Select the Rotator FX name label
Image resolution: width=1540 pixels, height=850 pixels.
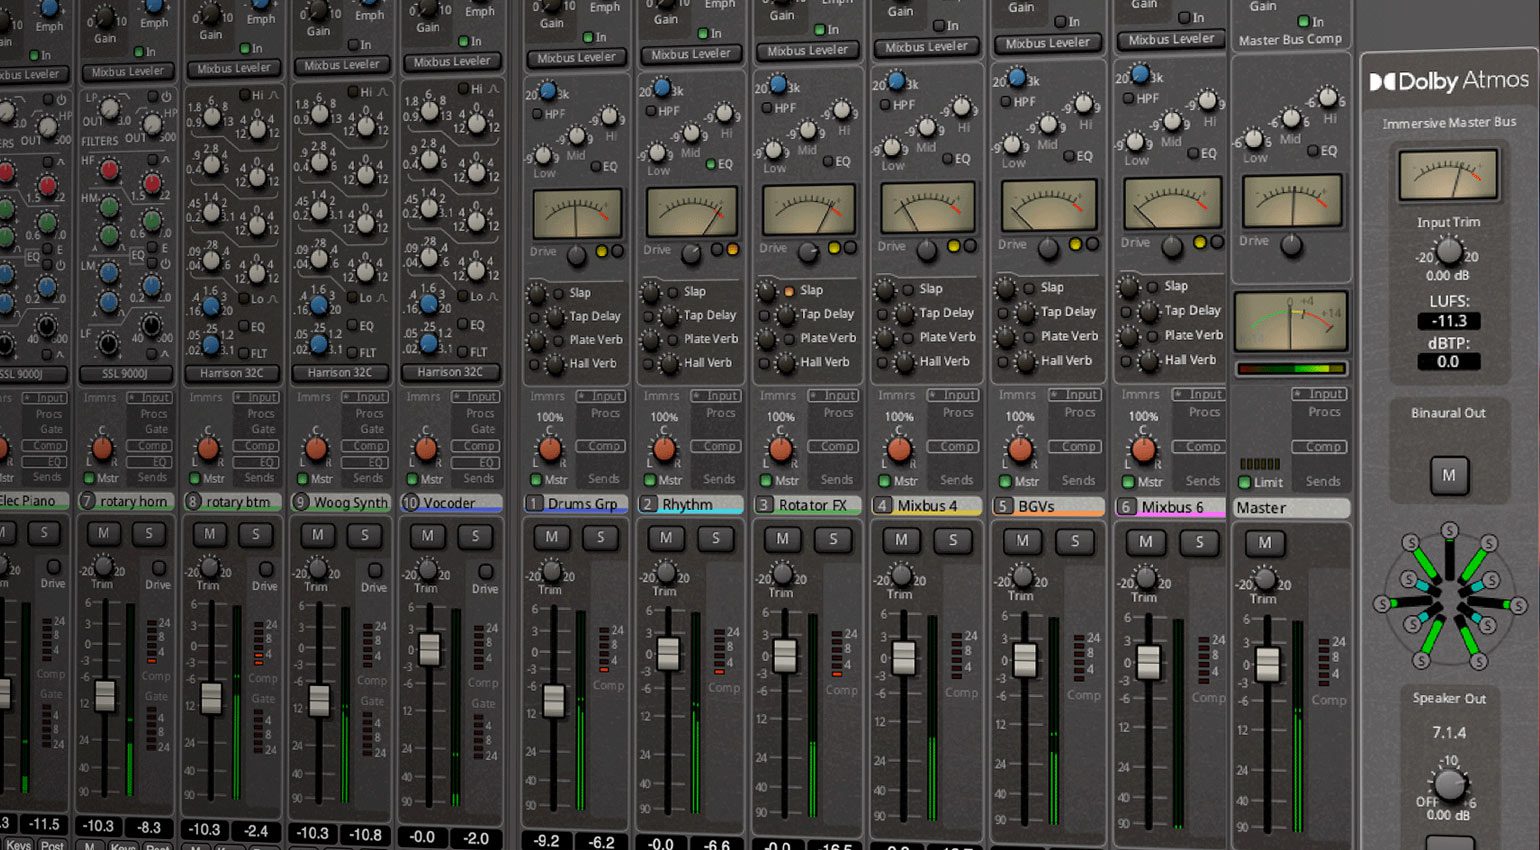[x=808, y=505]
